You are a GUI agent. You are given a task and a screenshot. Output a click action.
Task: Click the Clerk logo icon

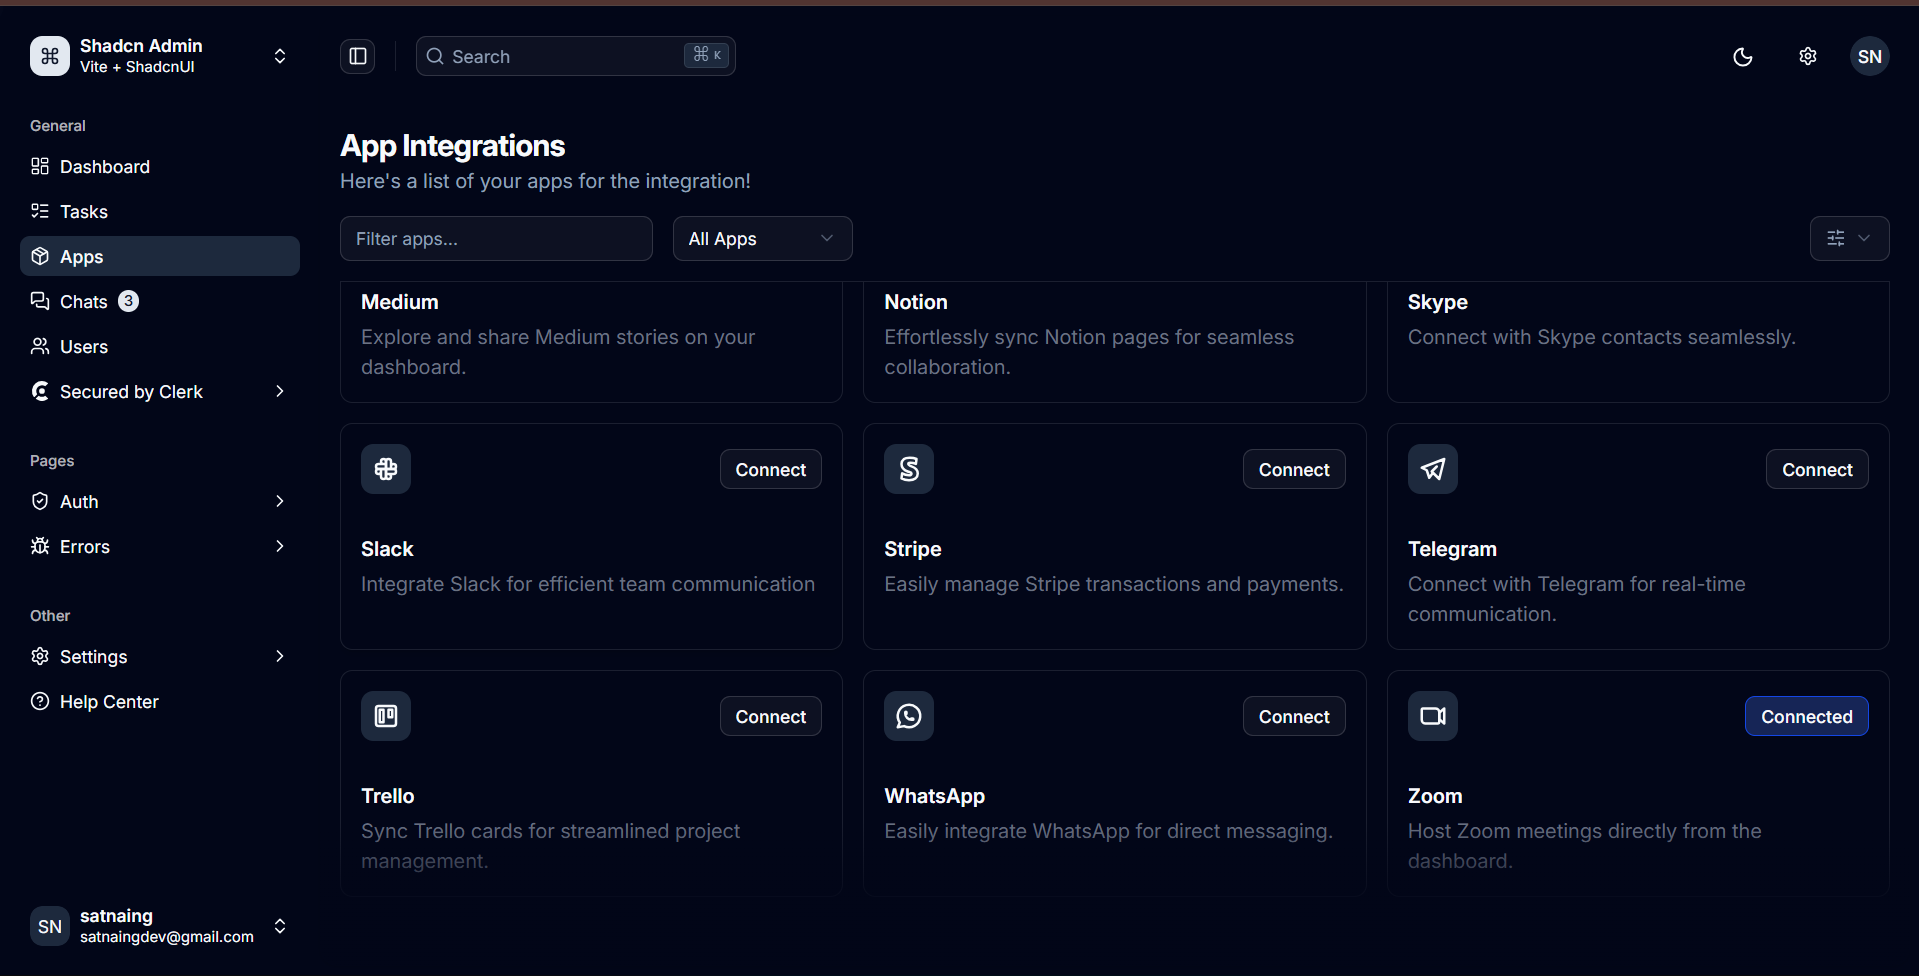pyautogui.click(x=40, y=391)
